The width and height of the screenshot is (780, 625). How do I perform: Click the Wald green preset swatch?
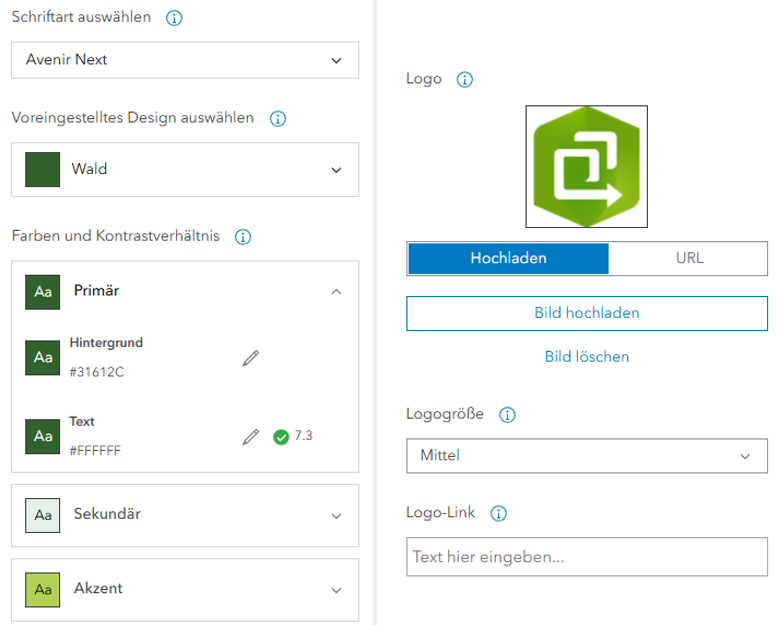[x=43, y=170]
